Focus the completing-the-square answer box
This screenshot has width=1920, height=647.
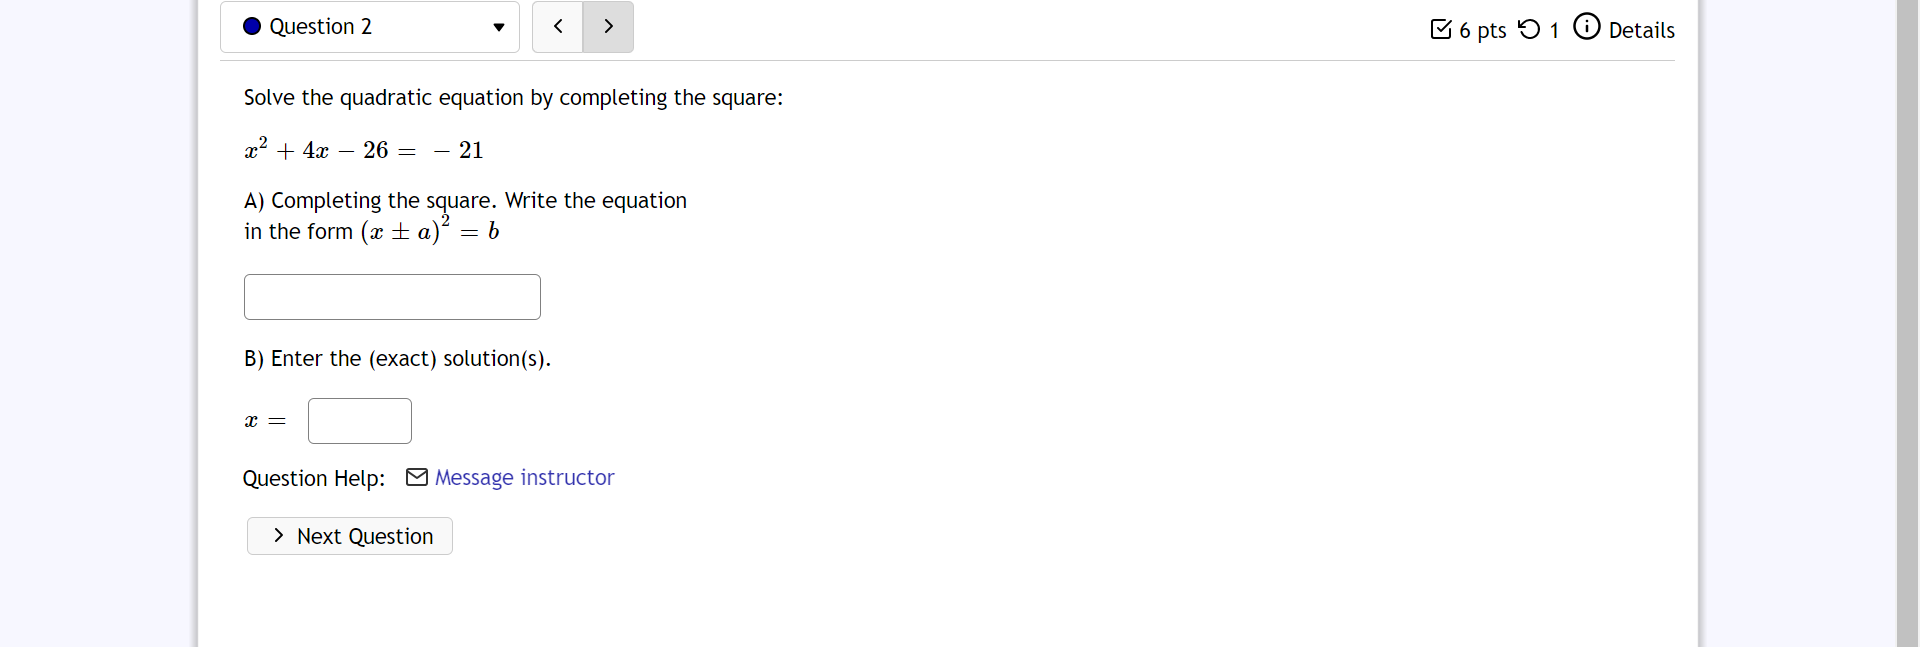click(391, 296)
